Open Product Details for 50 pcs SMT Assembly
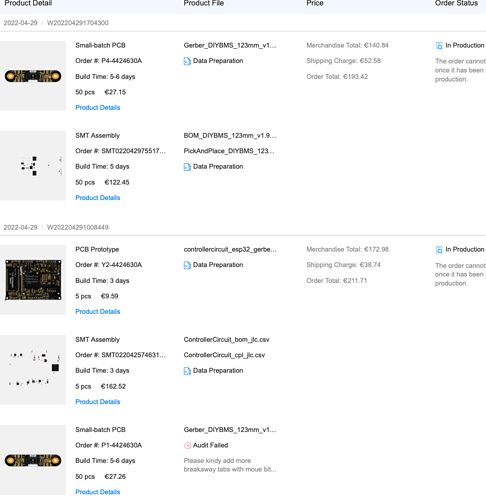 coord(98,198)
